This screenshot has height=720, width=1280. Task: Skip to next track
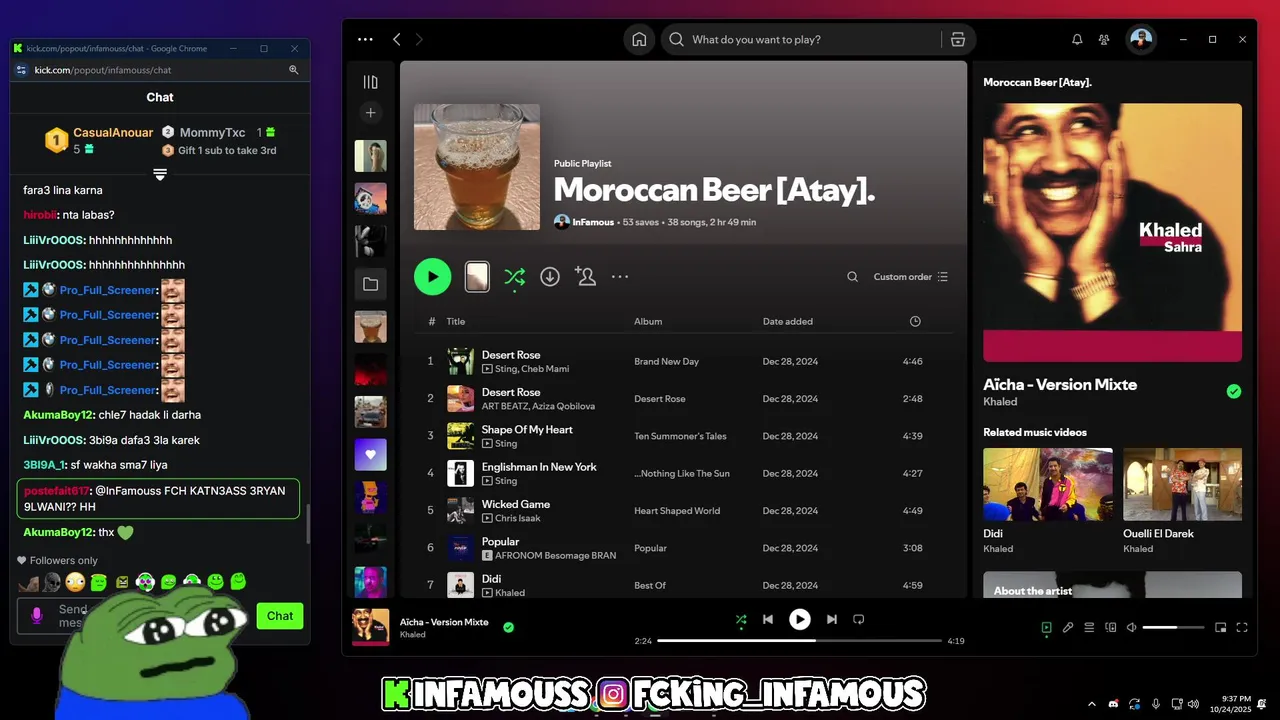[832, 620]
